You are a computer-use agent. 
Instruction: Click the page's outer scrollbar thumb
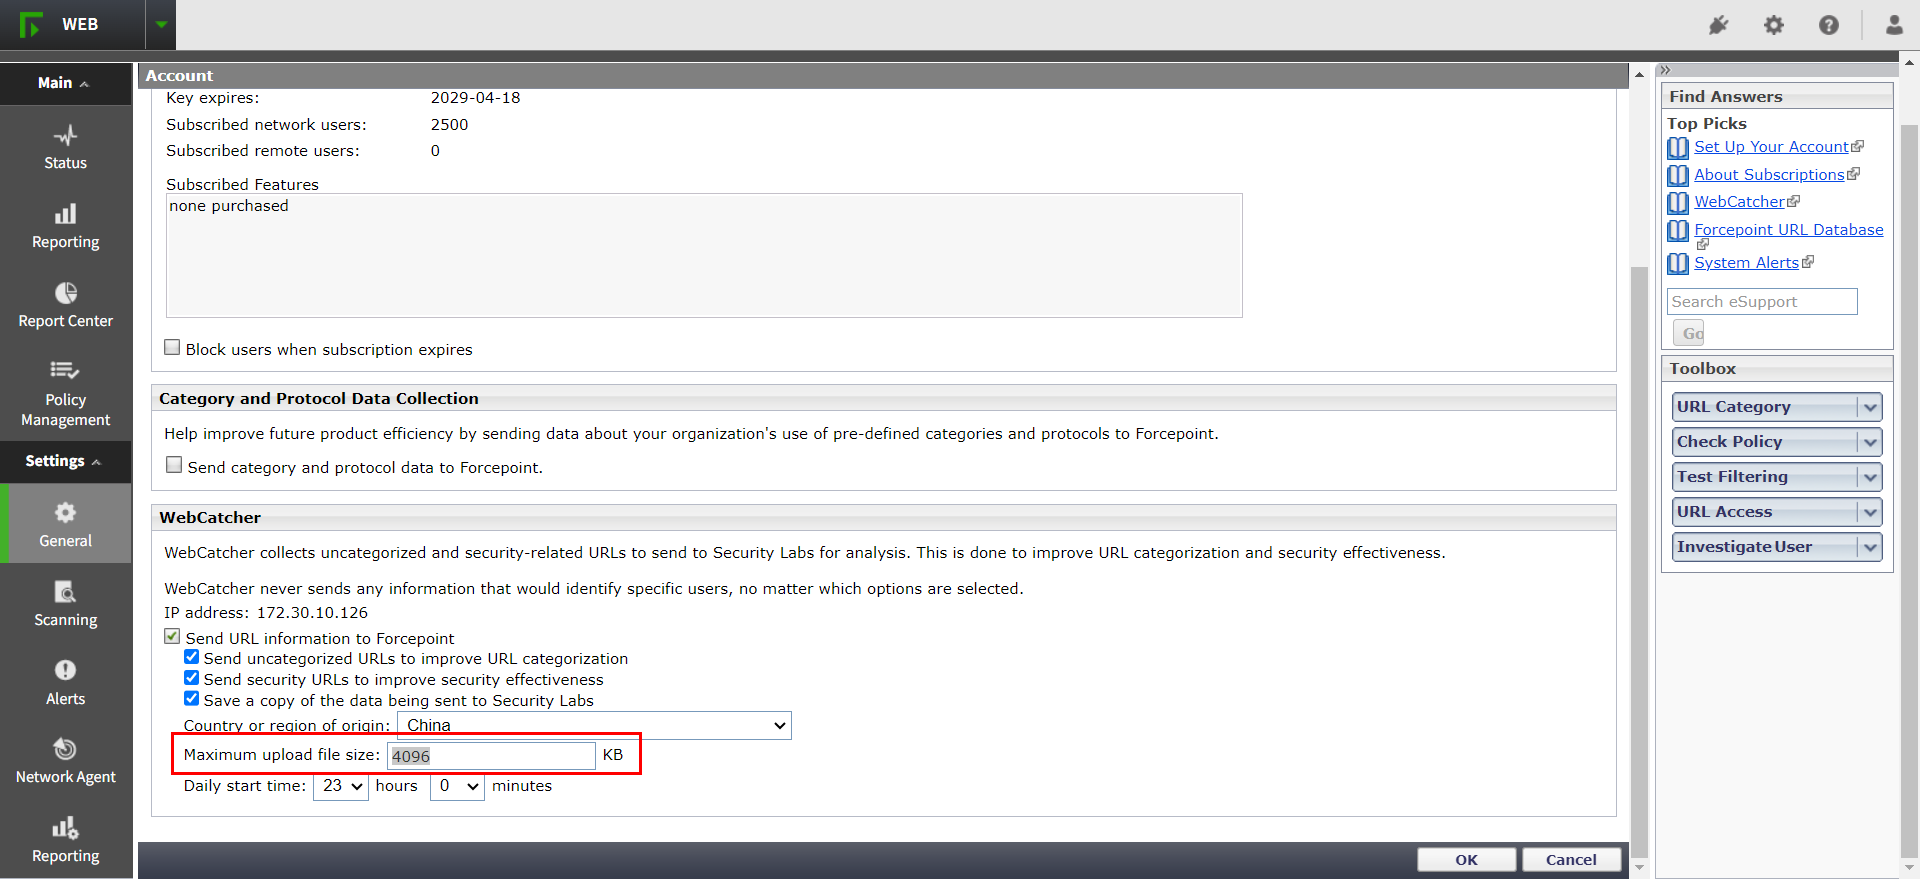coord(1909,490)
